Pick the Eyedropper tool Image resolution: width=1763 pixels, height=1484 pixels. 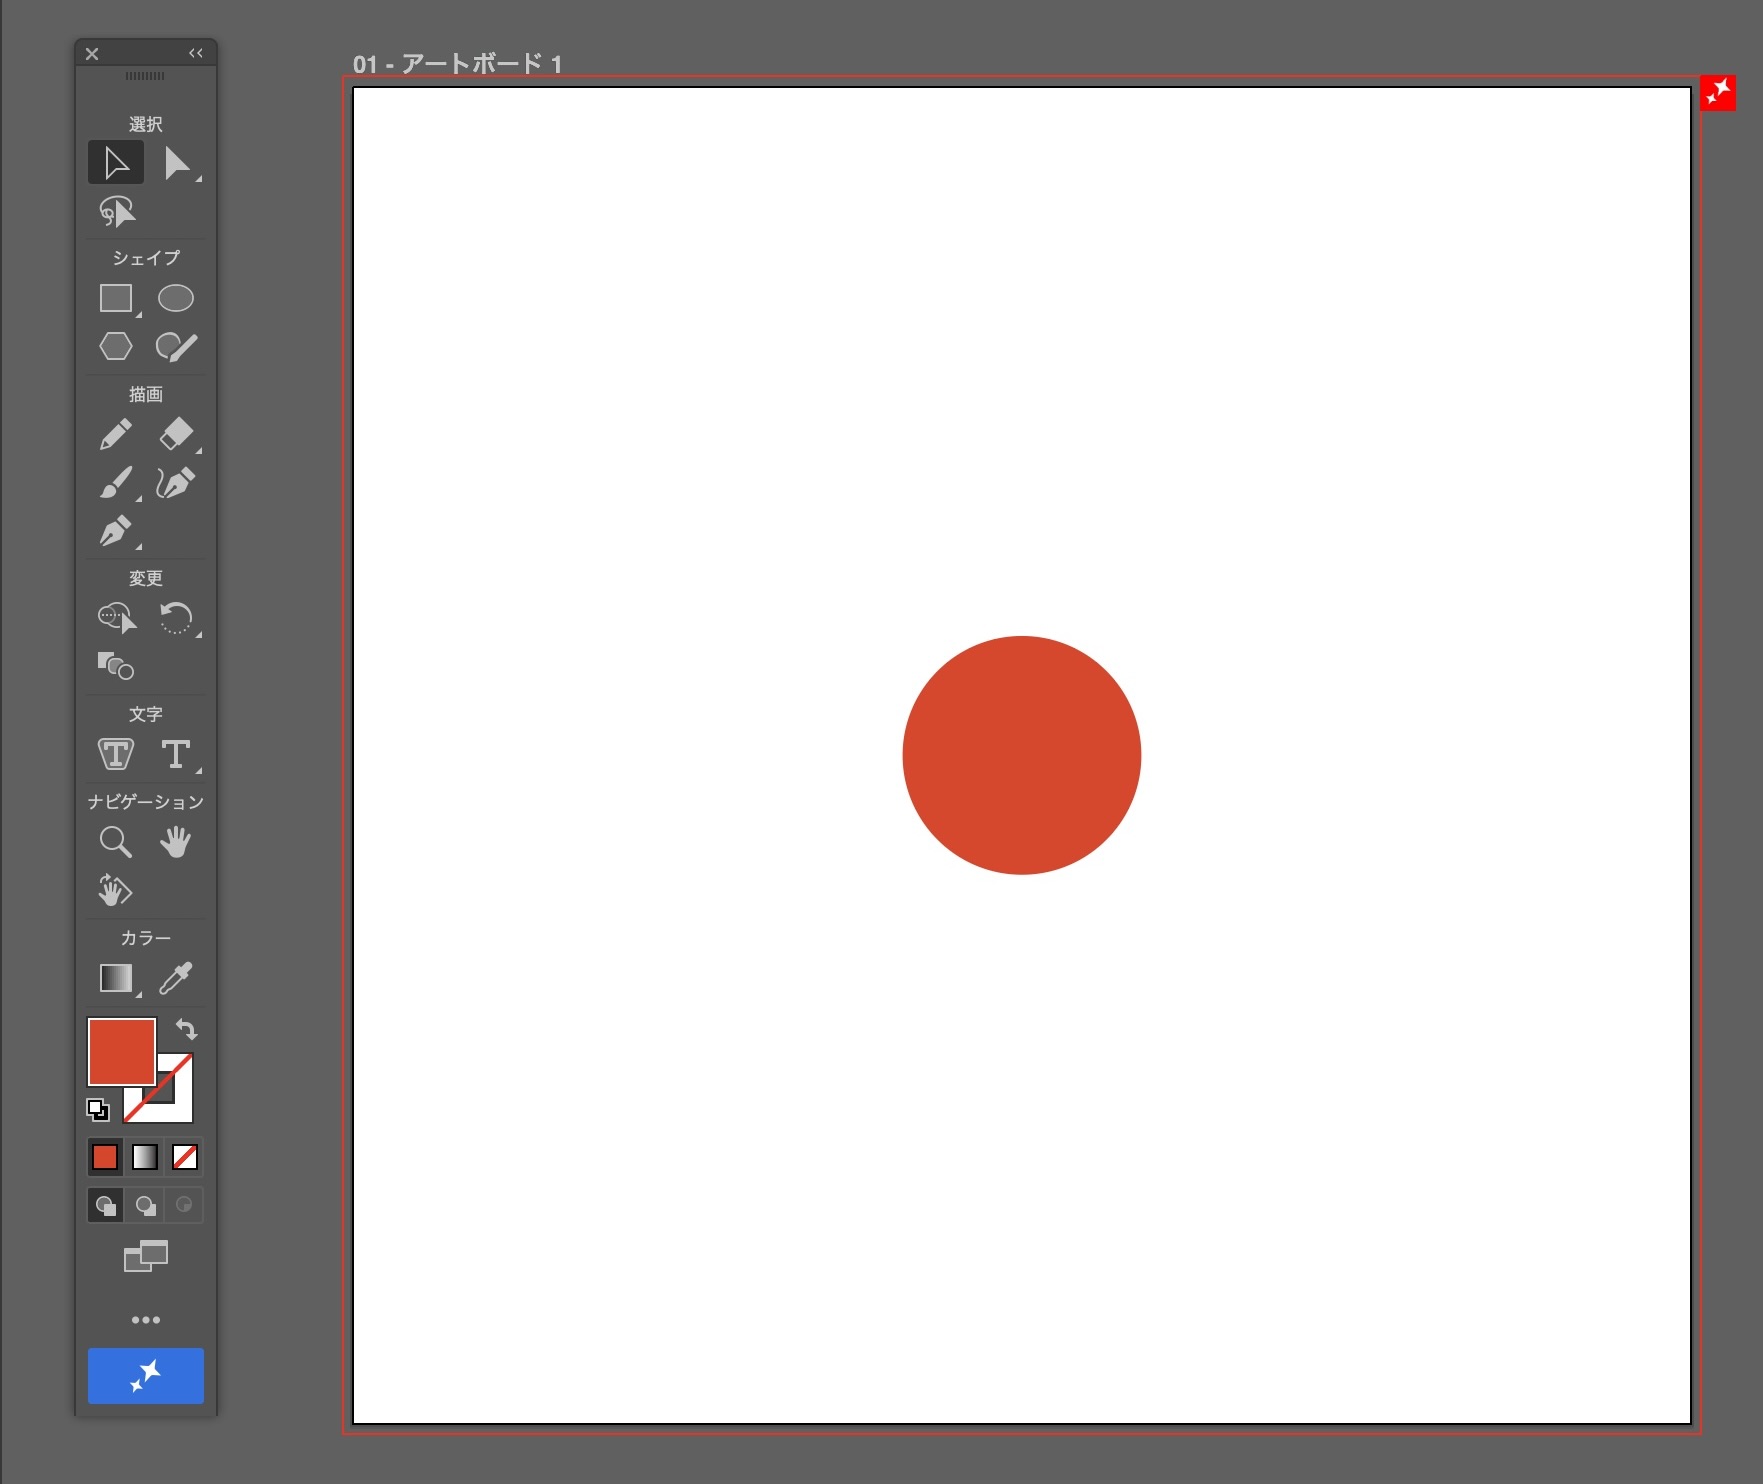coord(176,978)
